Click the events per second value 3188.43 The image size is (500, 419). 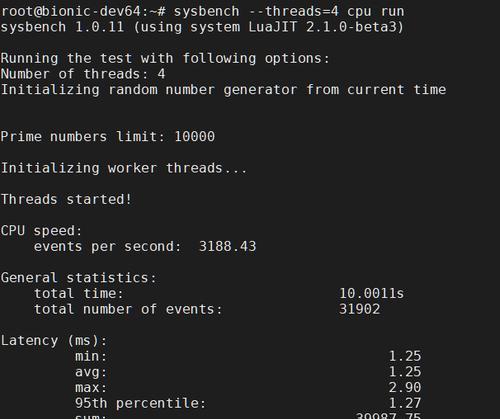(x=227, y=247)
